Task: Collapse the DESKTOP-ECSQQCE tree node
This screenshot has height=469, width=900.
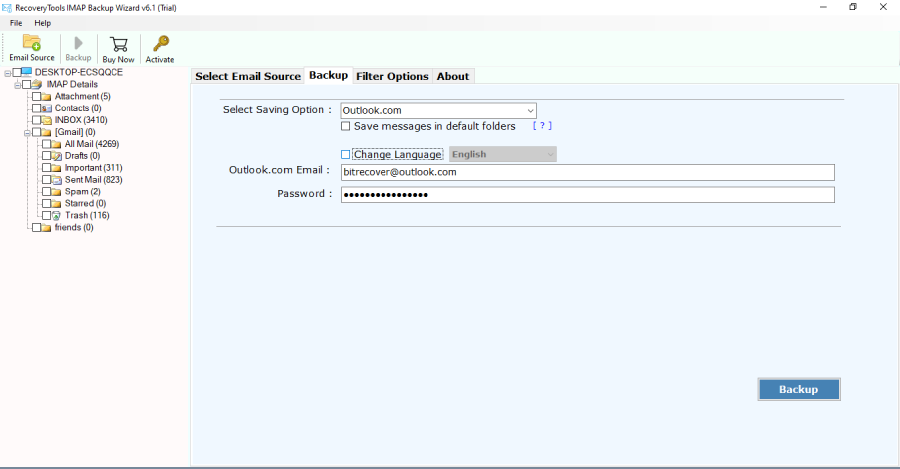Action: tap(7, 73)
